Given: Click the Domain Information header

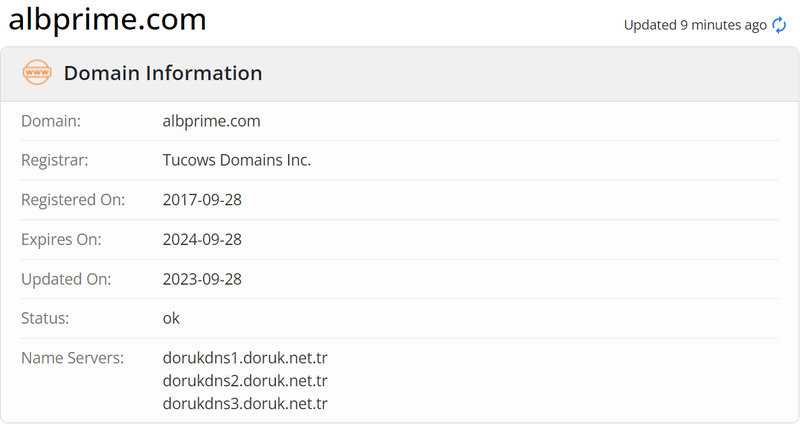Looking at the screenshot, I should coord(163,73).
